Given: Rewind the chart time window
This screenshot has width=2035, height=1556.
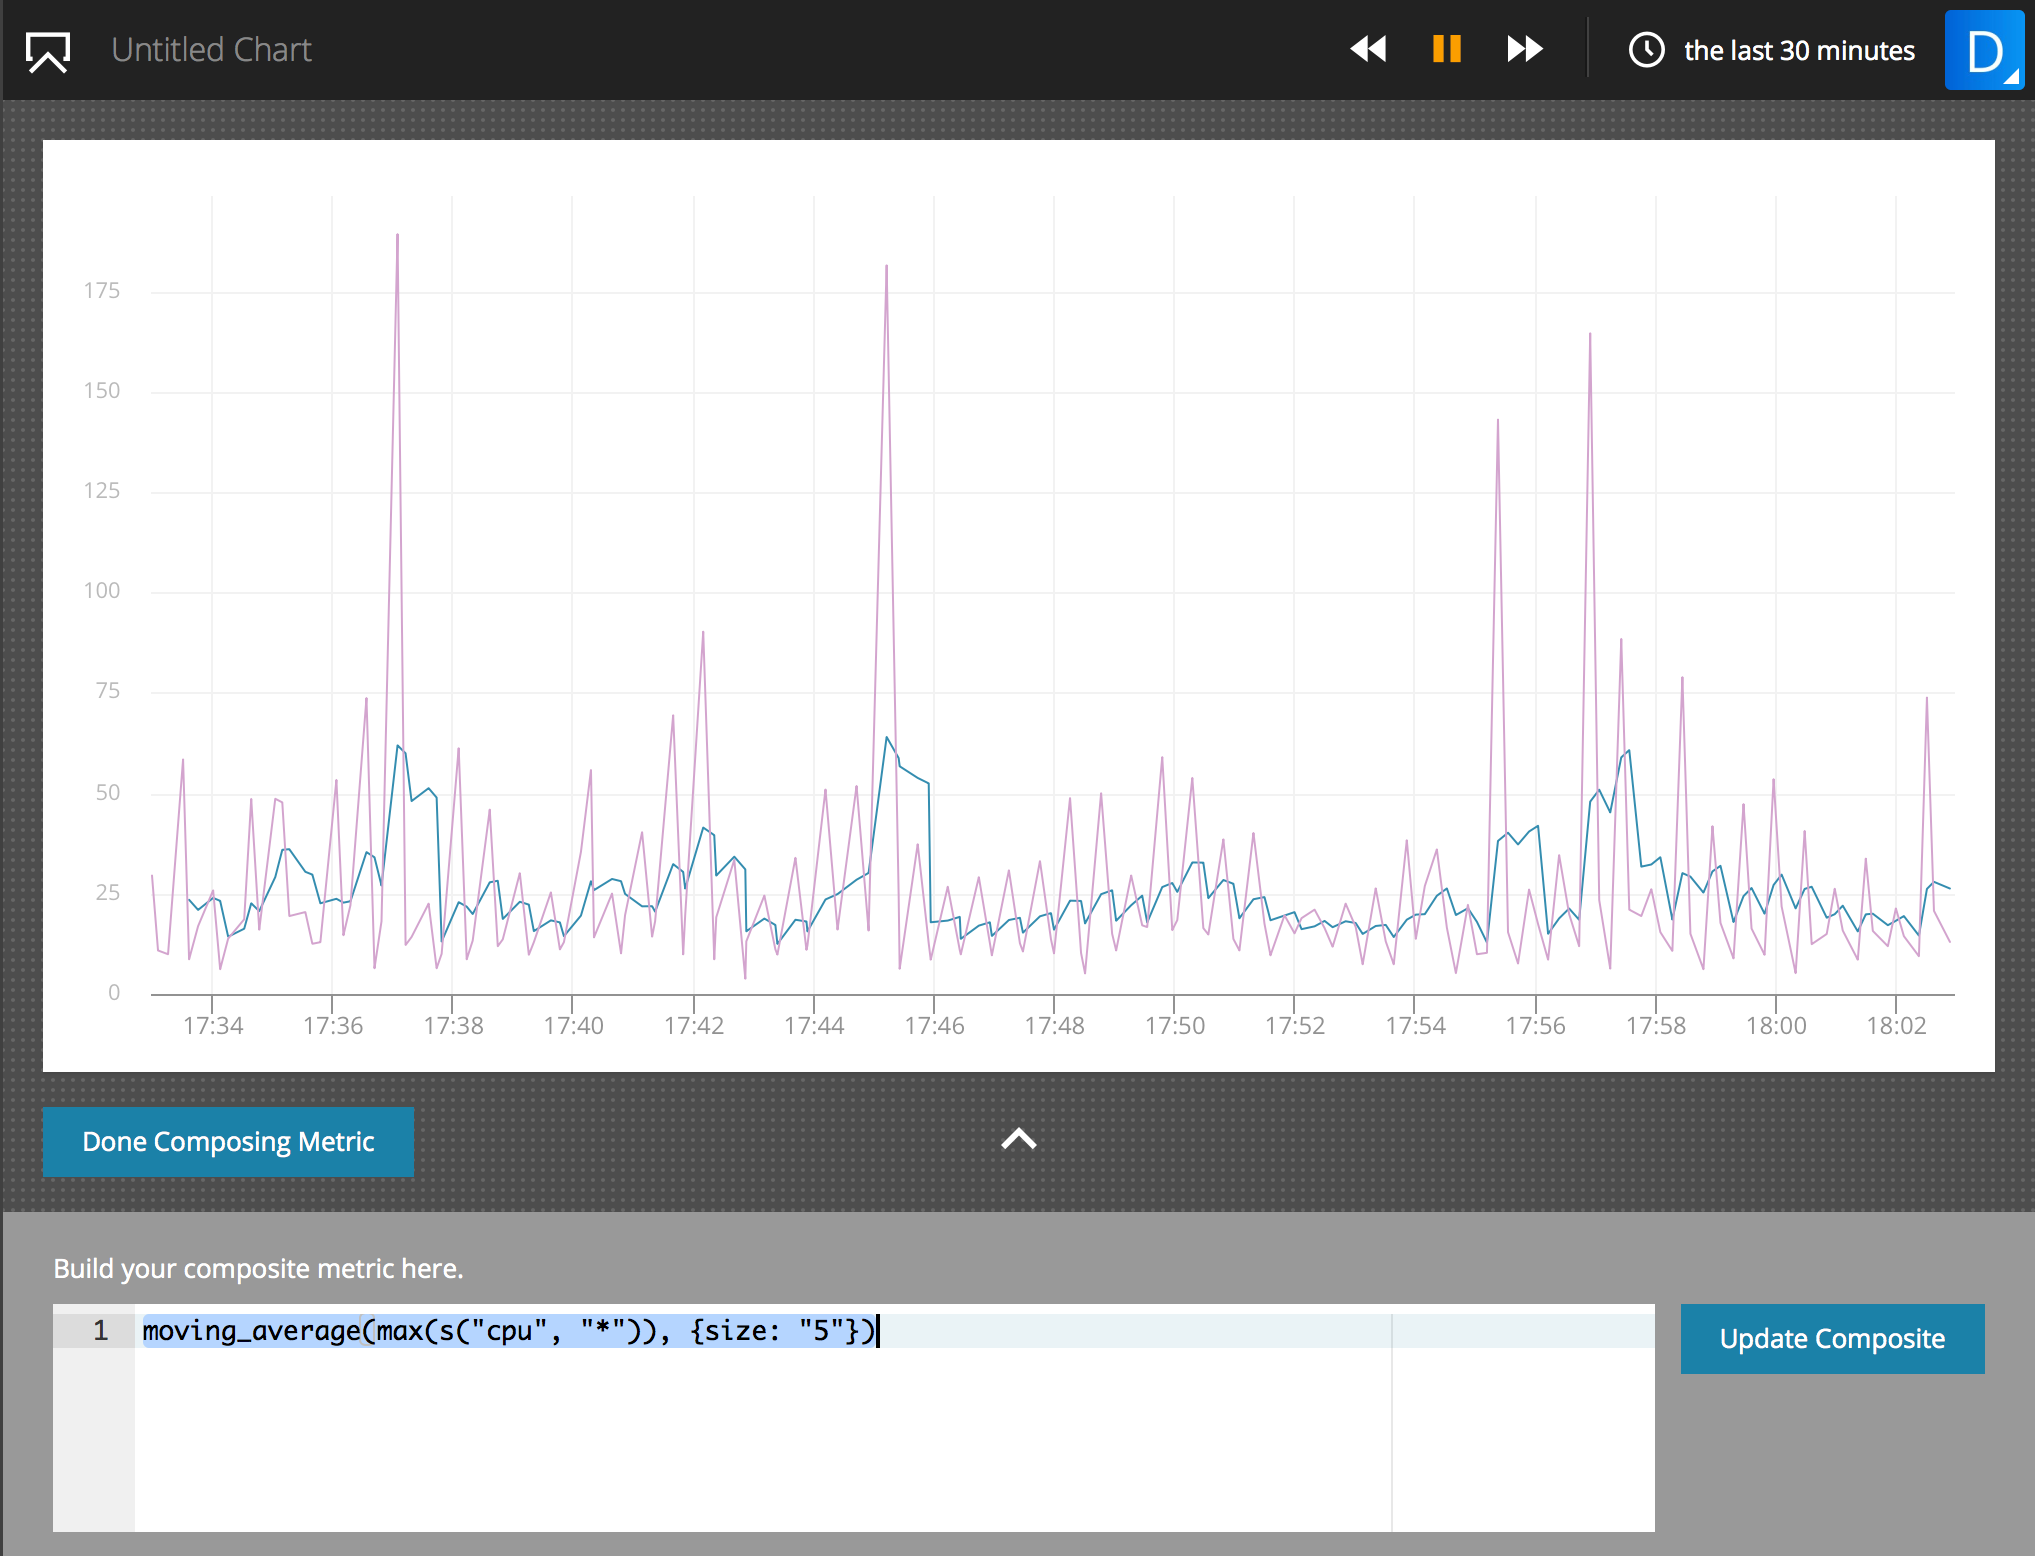Looking at the screenshot, I should (1368, 49).
